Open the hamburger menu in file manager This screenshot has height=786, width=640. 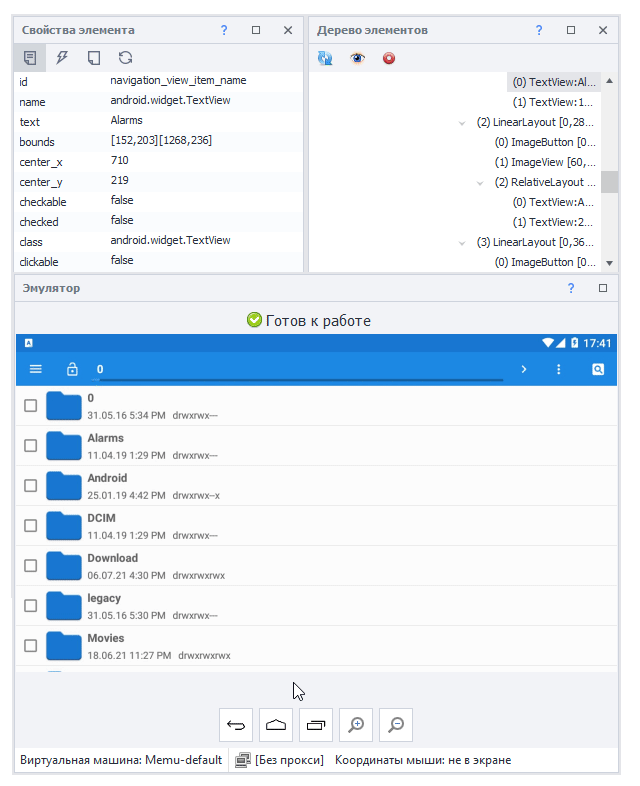coord(36,369)
